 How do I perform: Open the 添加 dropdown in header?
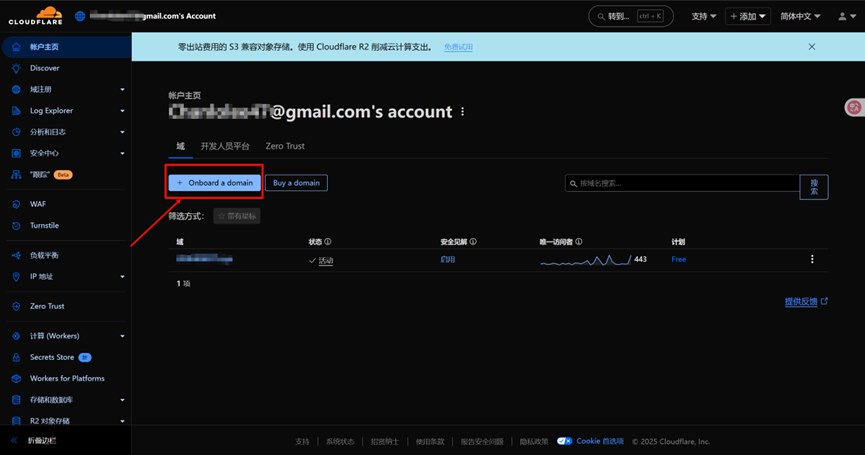click(747, 17)
